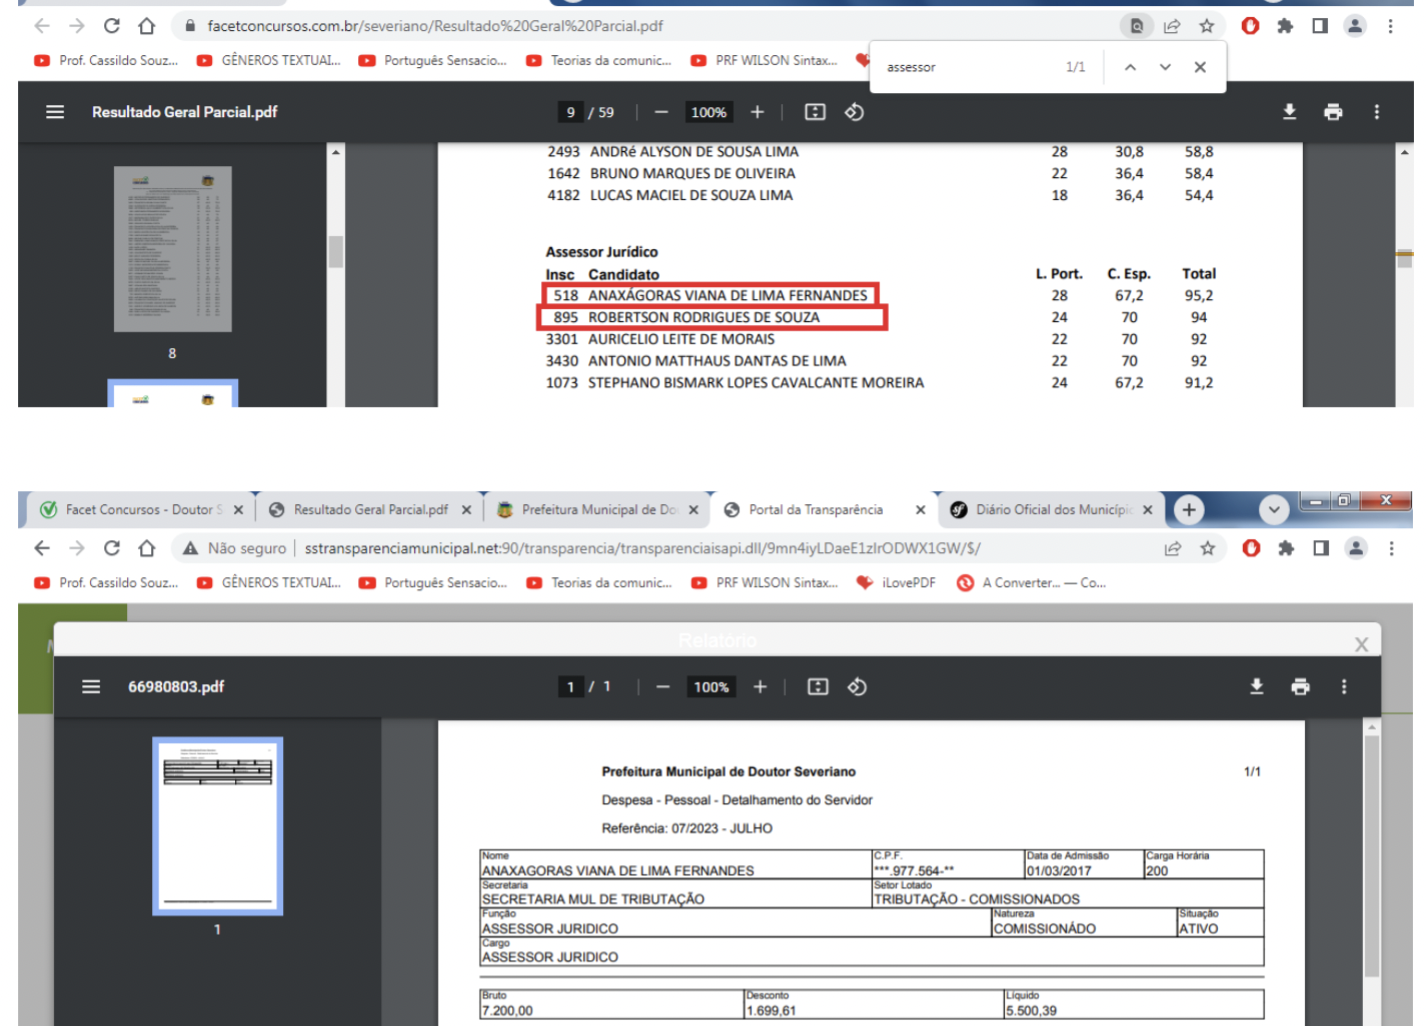The width and height of the screenshot is (1426, 1026).
Task: Click fit-to-page icon in top PDF toolbar
Action: [x=815, y=112]
